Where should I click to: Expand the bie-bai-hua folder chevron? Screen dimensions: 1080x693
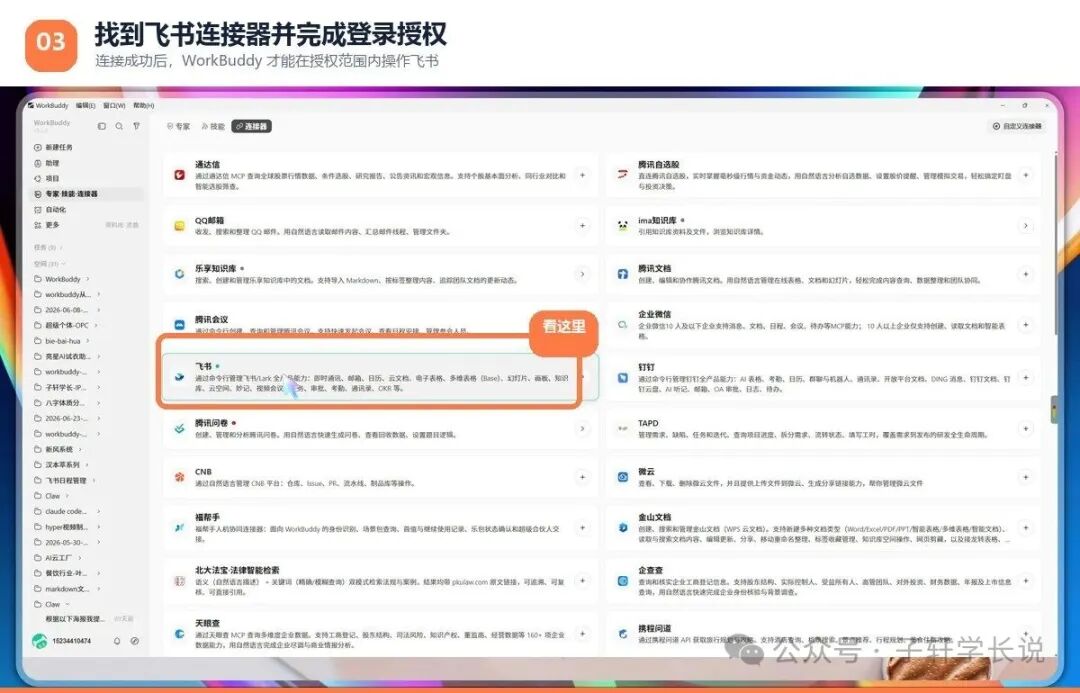point(87,341)
